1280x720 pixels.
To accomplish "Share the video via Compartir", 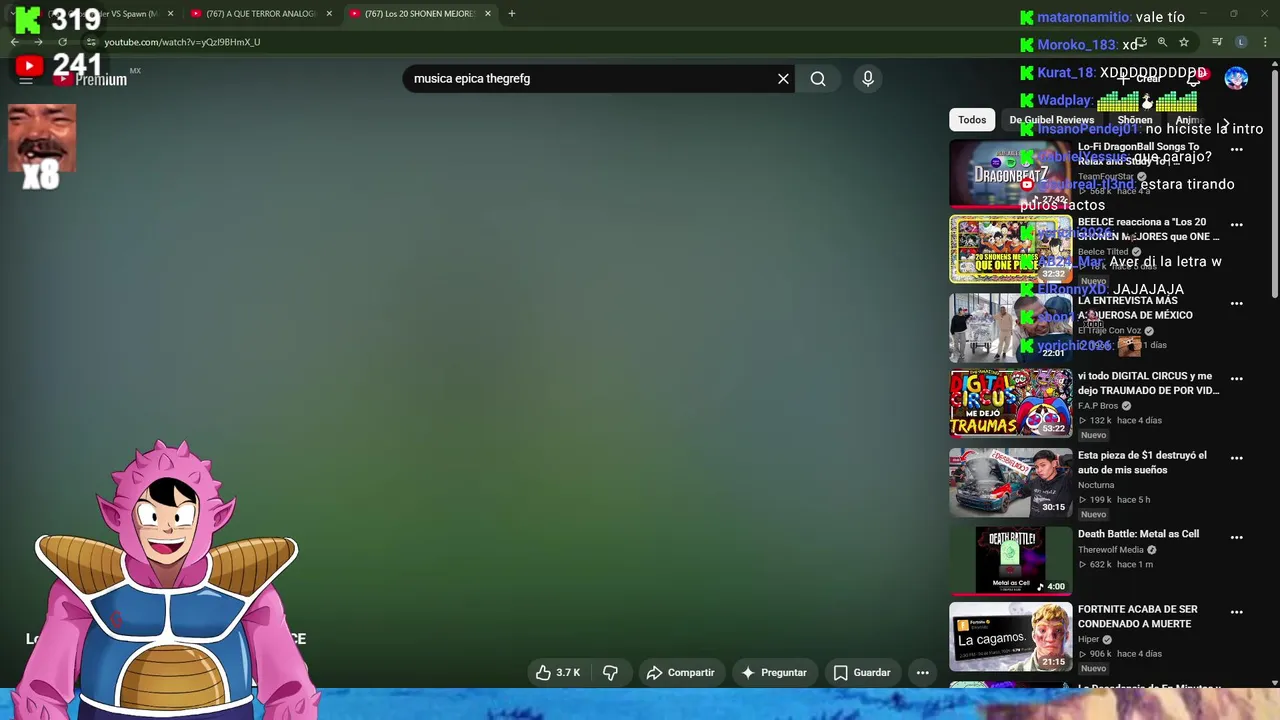I will pos(680,673).
